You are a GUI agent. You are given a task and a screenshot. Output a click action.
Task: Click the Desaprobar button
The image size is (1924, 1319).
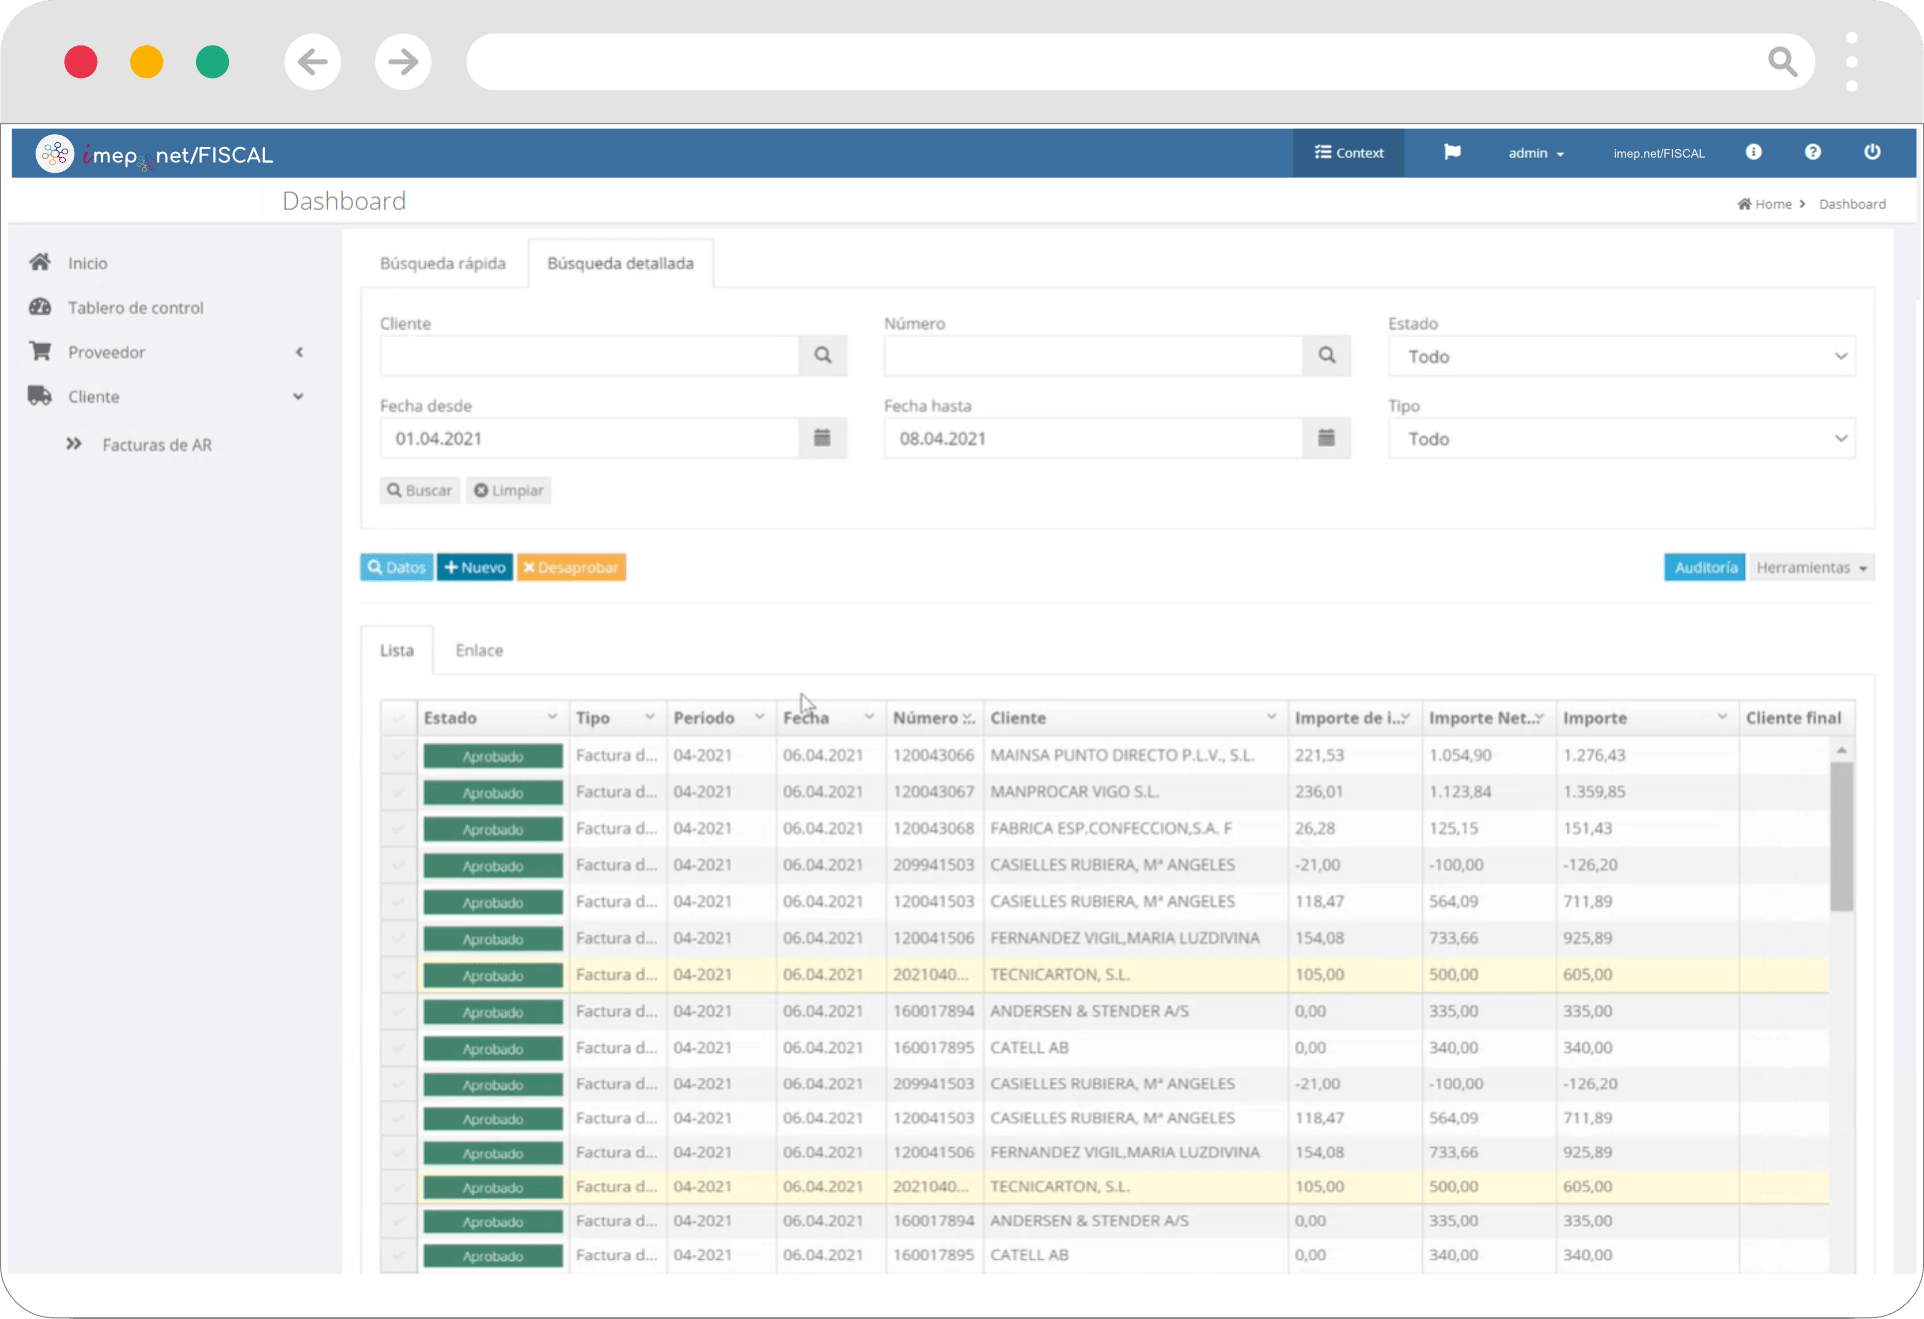click(571, 567)
